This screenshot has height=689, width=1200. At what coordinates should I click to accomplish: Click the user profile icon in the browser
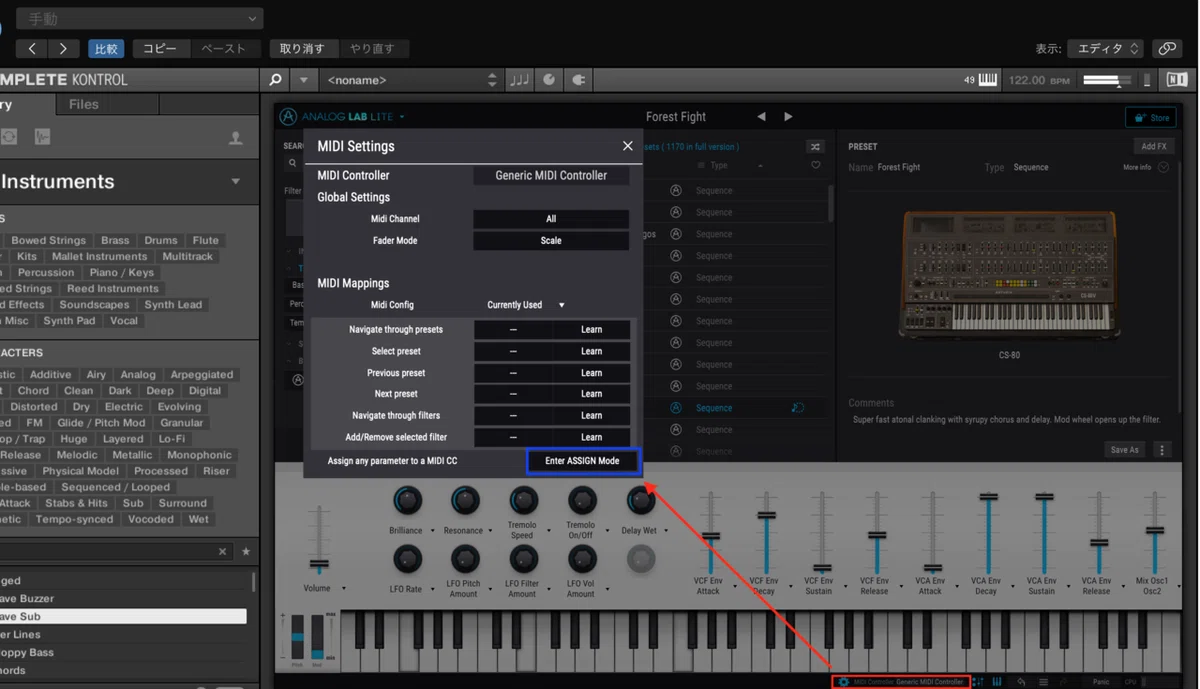coord(236,138)
